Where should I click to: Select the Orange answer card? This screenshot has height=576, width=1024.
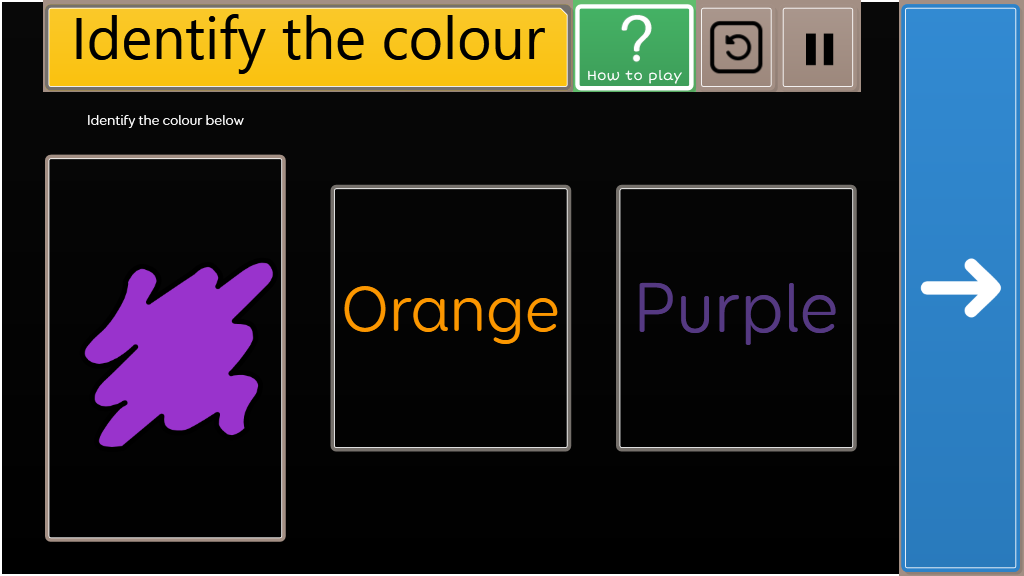click(x=451, y=318)
